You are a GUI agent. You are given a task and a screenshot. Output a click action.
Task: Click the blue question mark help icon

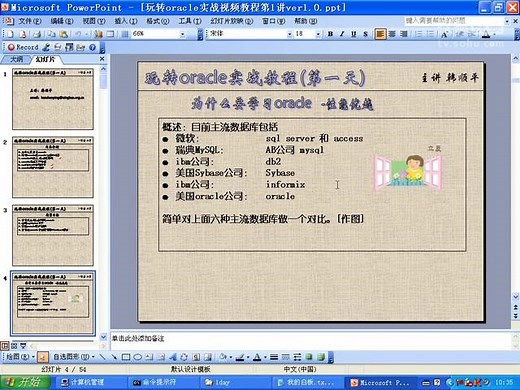[92, 48]
